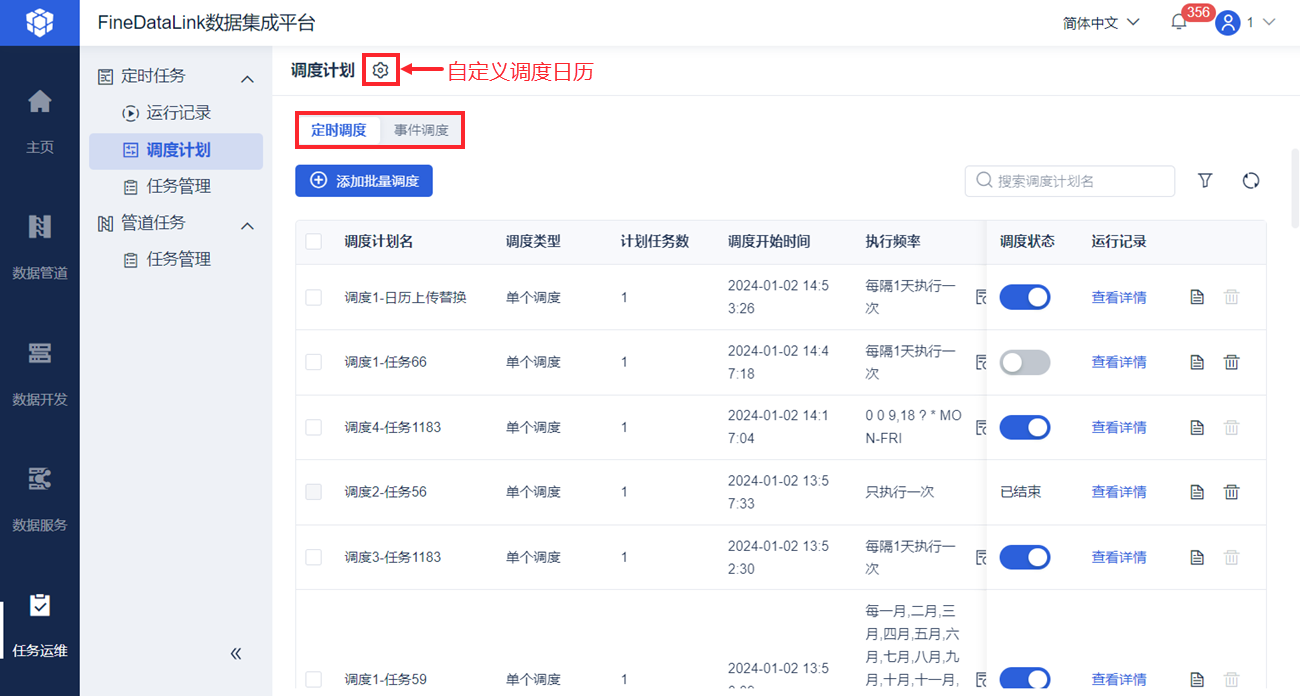Collapse the 定时任务 tree section
1300x696 pixels.
[247, 78]
